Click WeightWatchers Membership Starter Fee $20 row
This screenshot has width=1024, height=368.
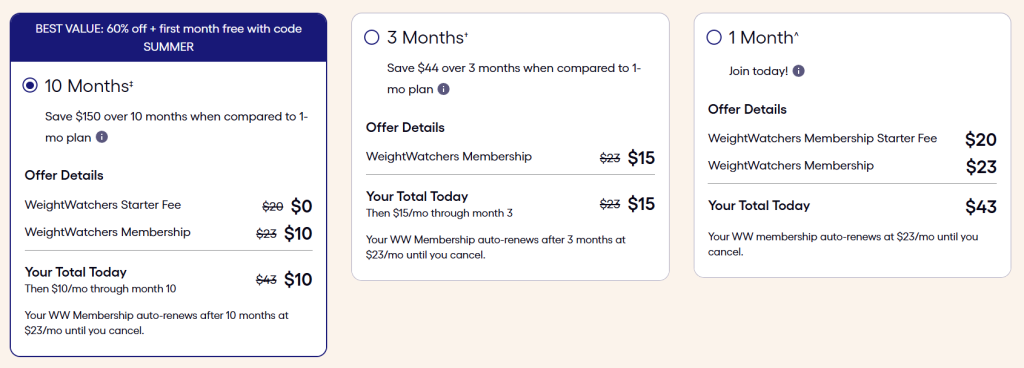click(852, 139)
